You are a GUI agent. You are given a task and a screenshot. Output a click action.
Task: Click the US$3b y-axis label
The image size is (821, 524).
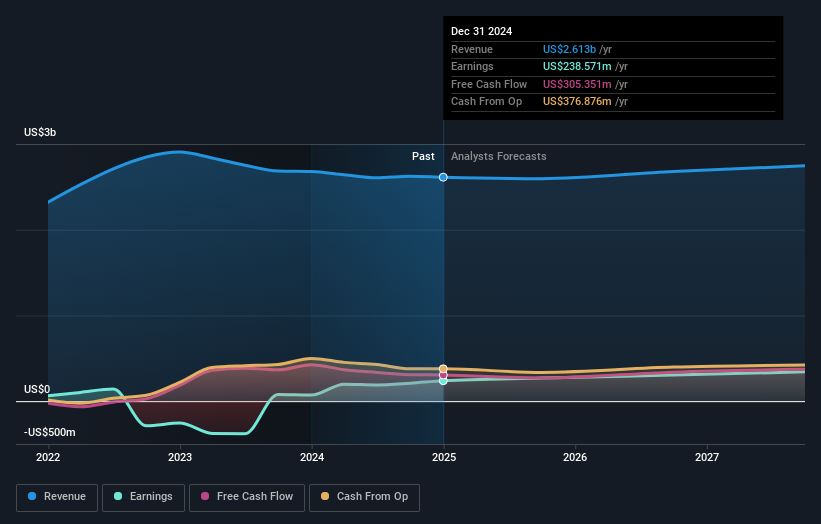[40, 132]
